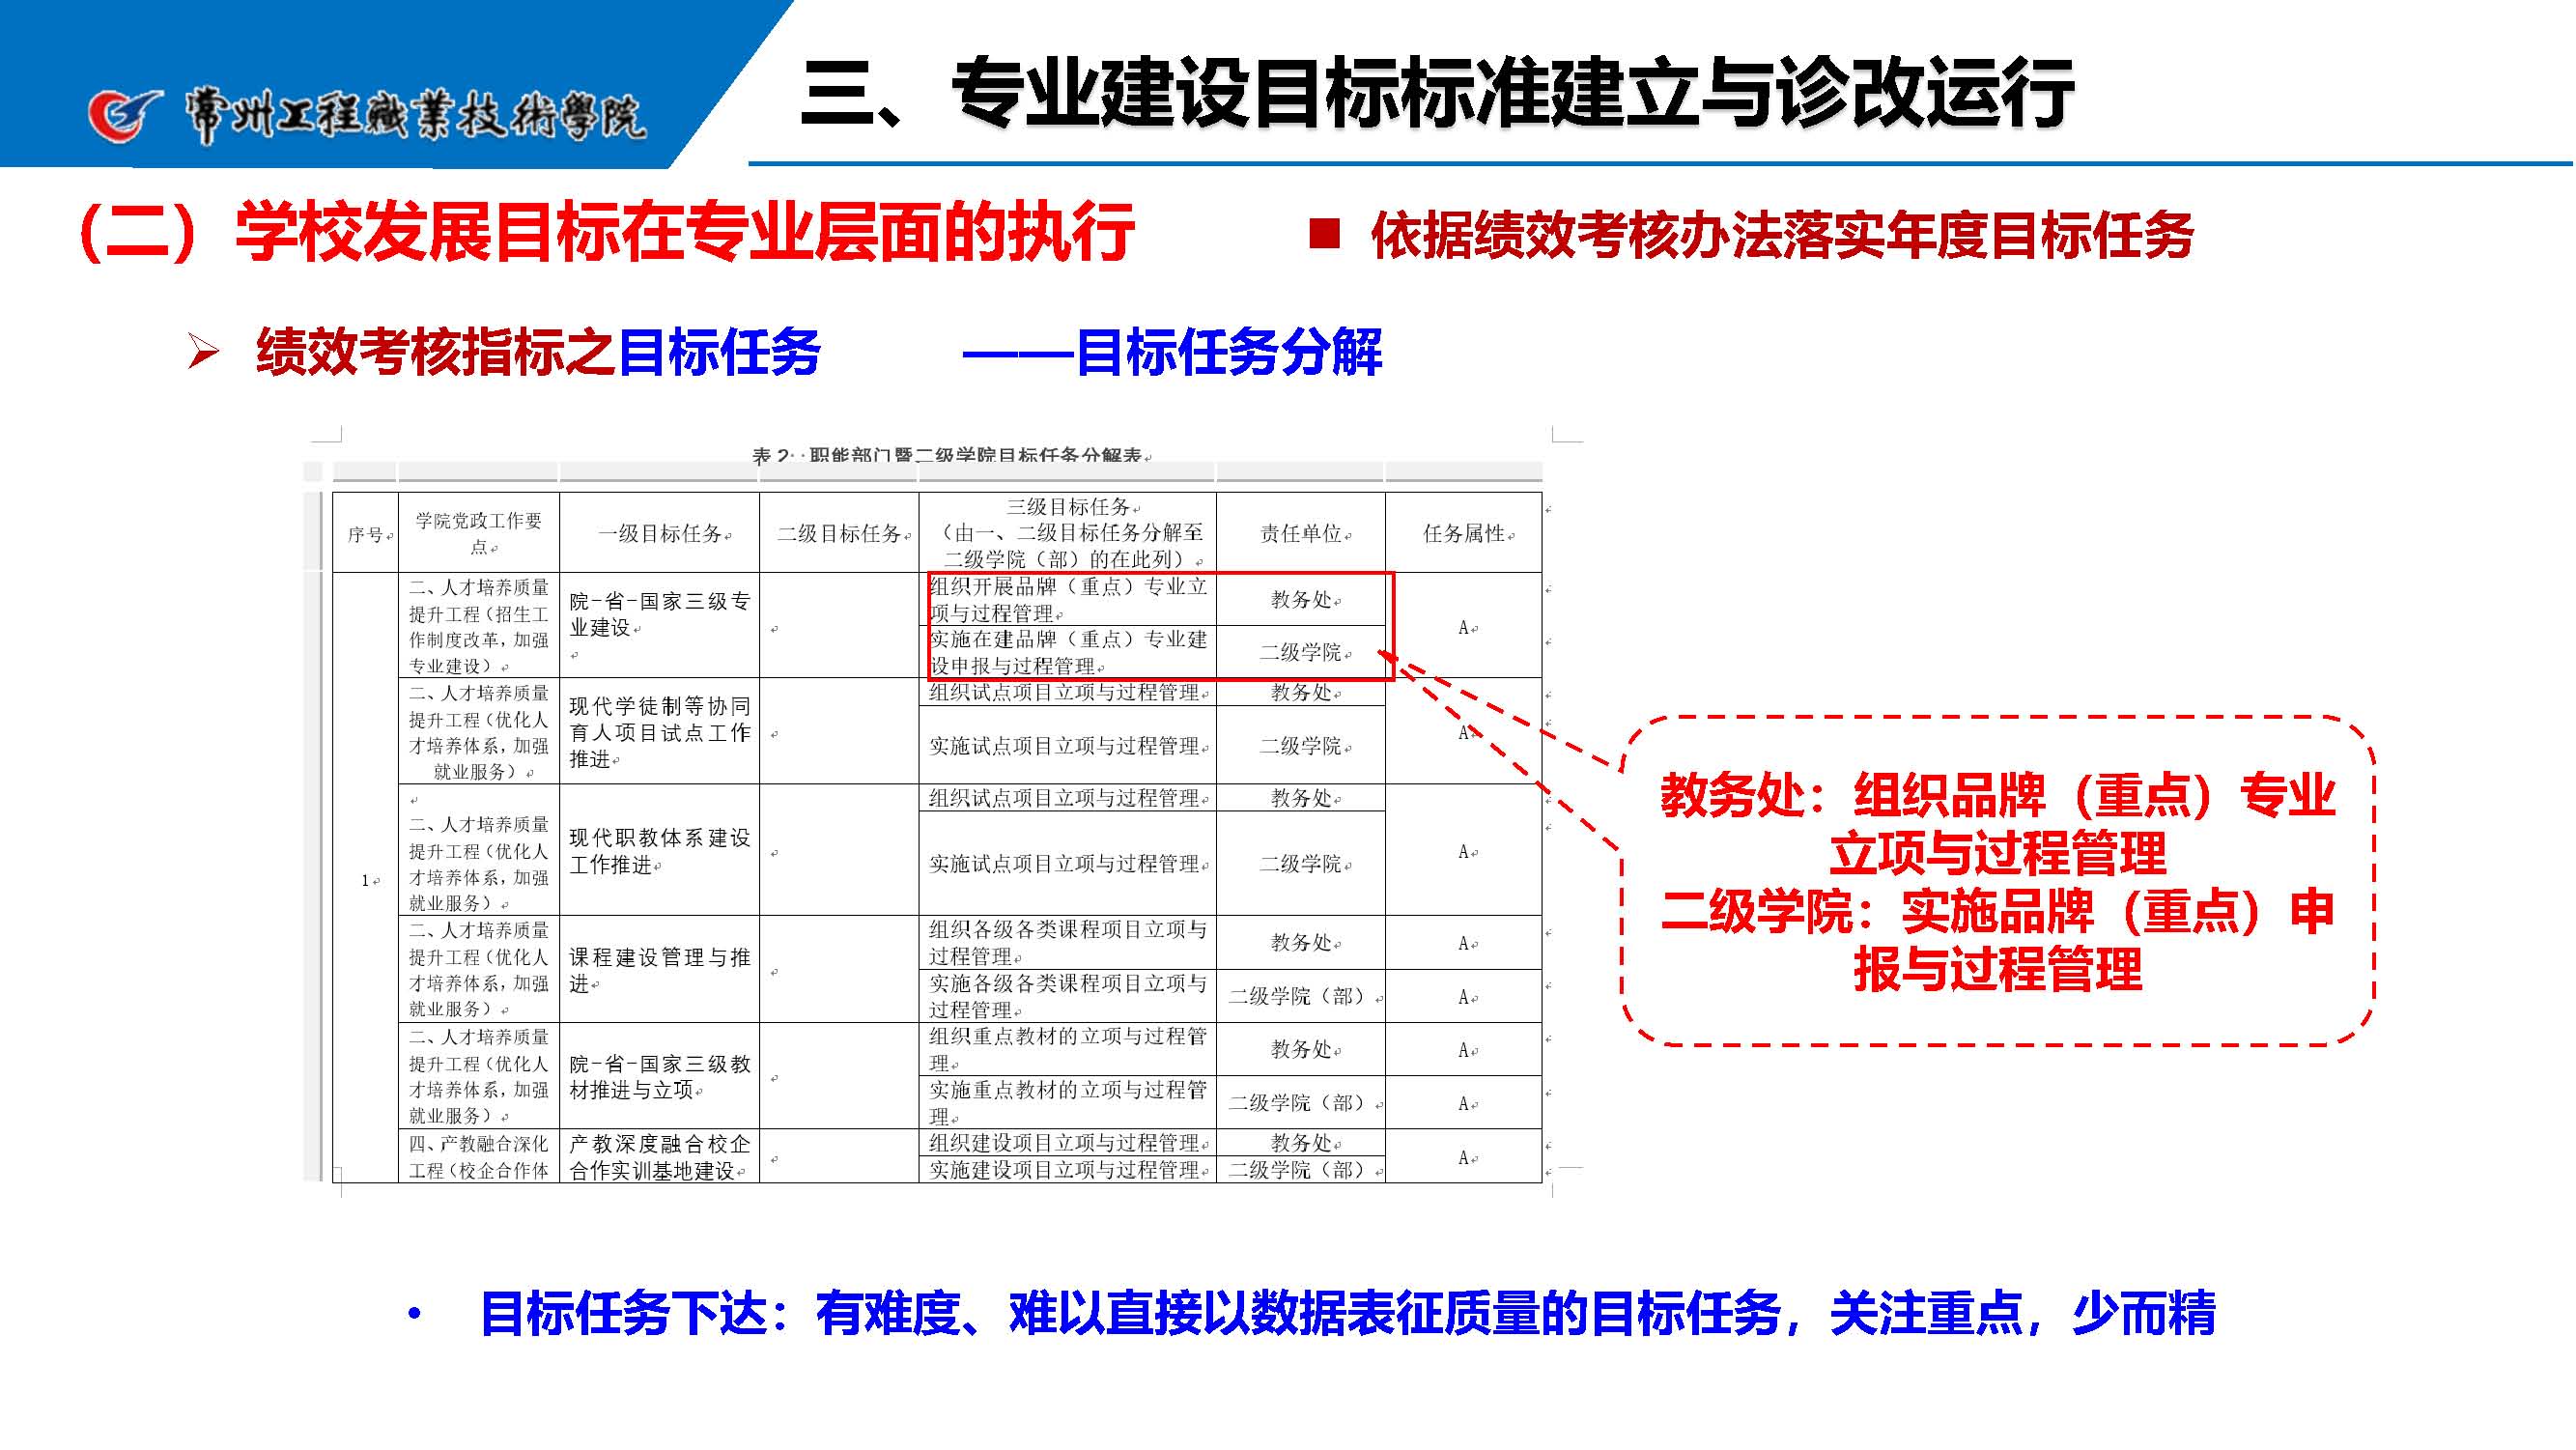Click the cell 产教深度融合校企合作实训基地建设

(x=659, y=1157)
